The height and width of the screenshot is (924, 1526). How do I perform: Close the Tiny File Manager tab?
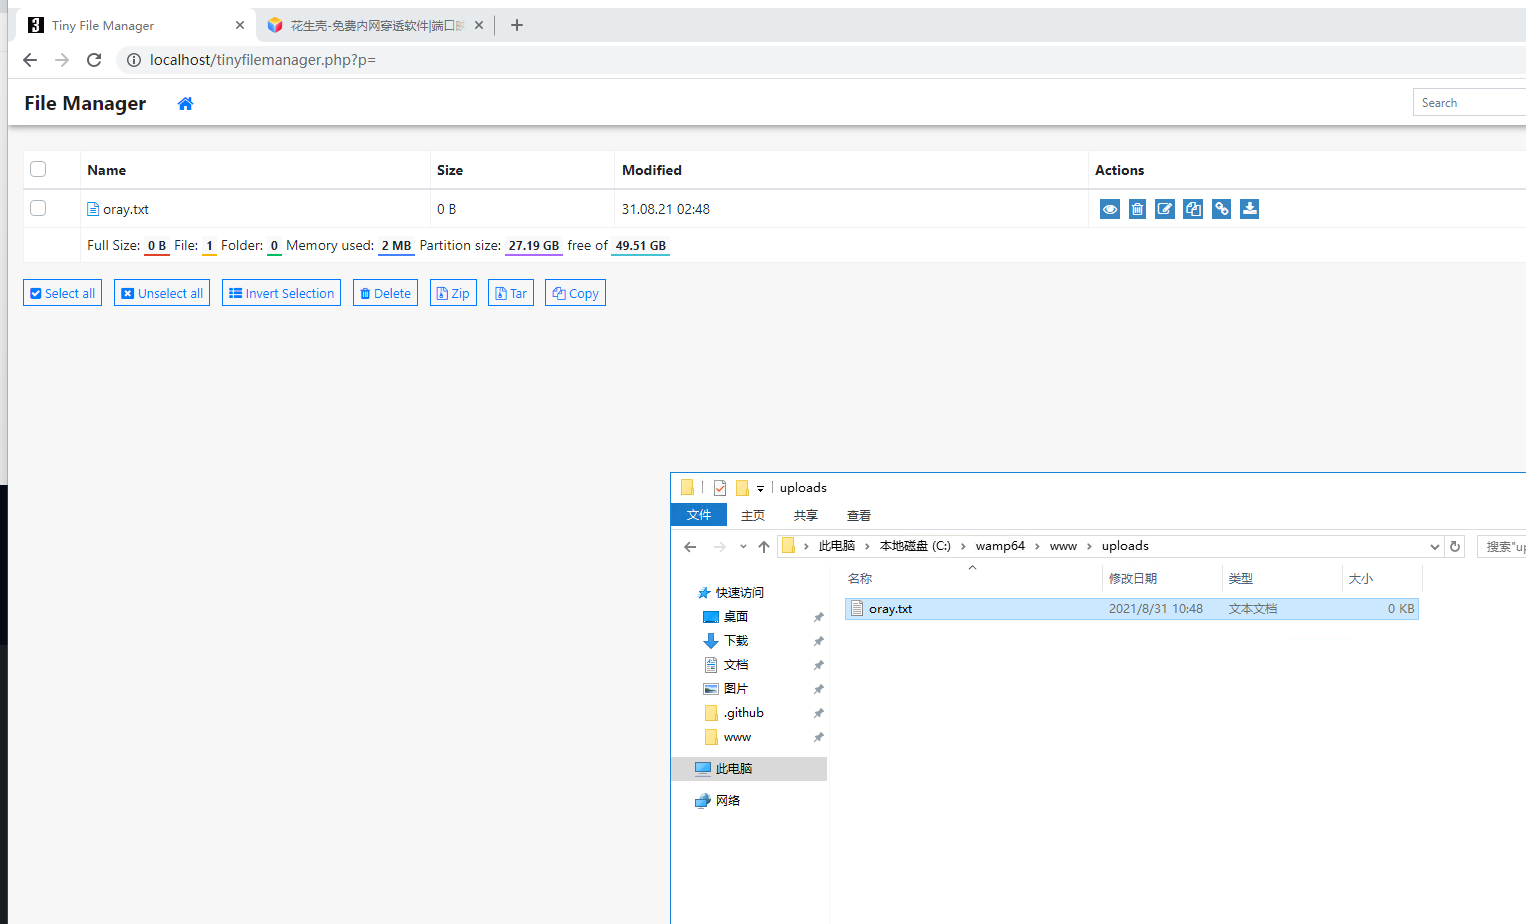click(240, 25)
